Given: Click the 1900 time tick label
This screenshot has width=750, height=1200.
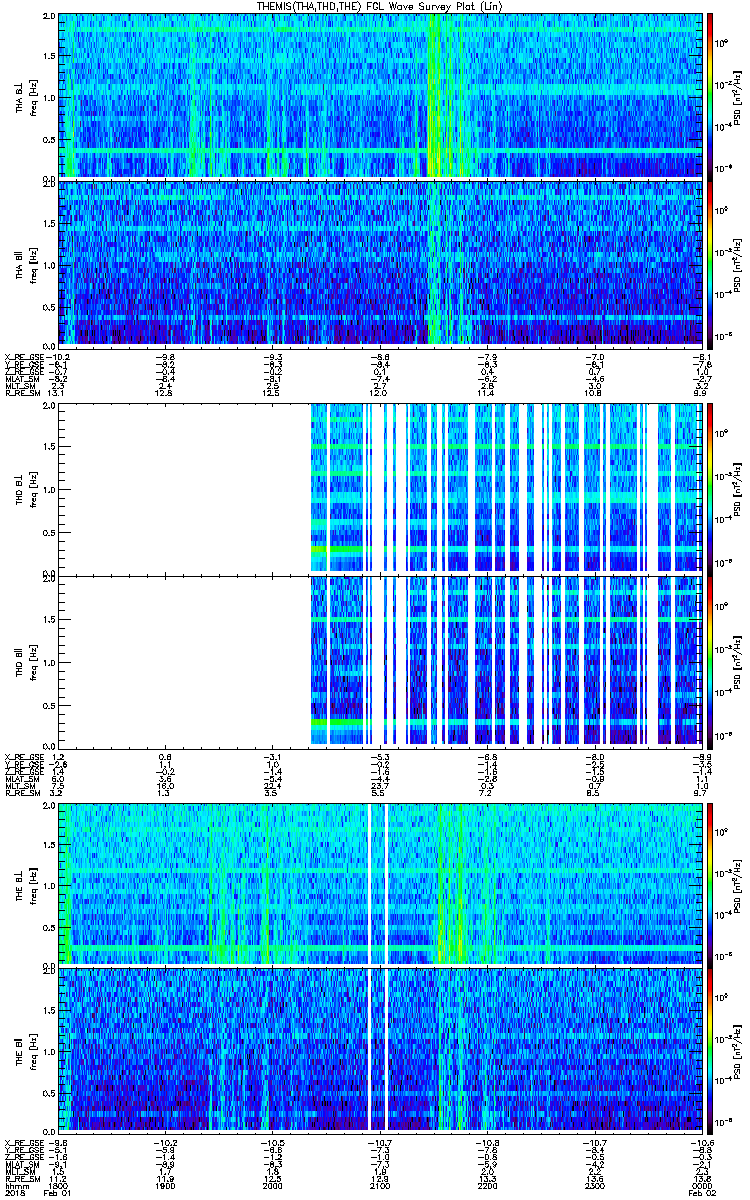Looking at the screenshot, I should [x=165, y=1185].
